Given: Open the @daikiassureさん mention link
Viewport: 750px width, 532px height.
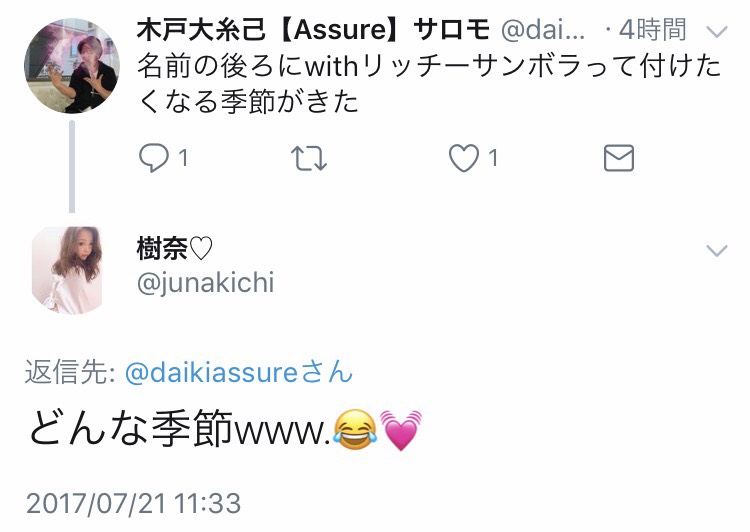Looking at the screenshot, I should (x=239, y=372).
